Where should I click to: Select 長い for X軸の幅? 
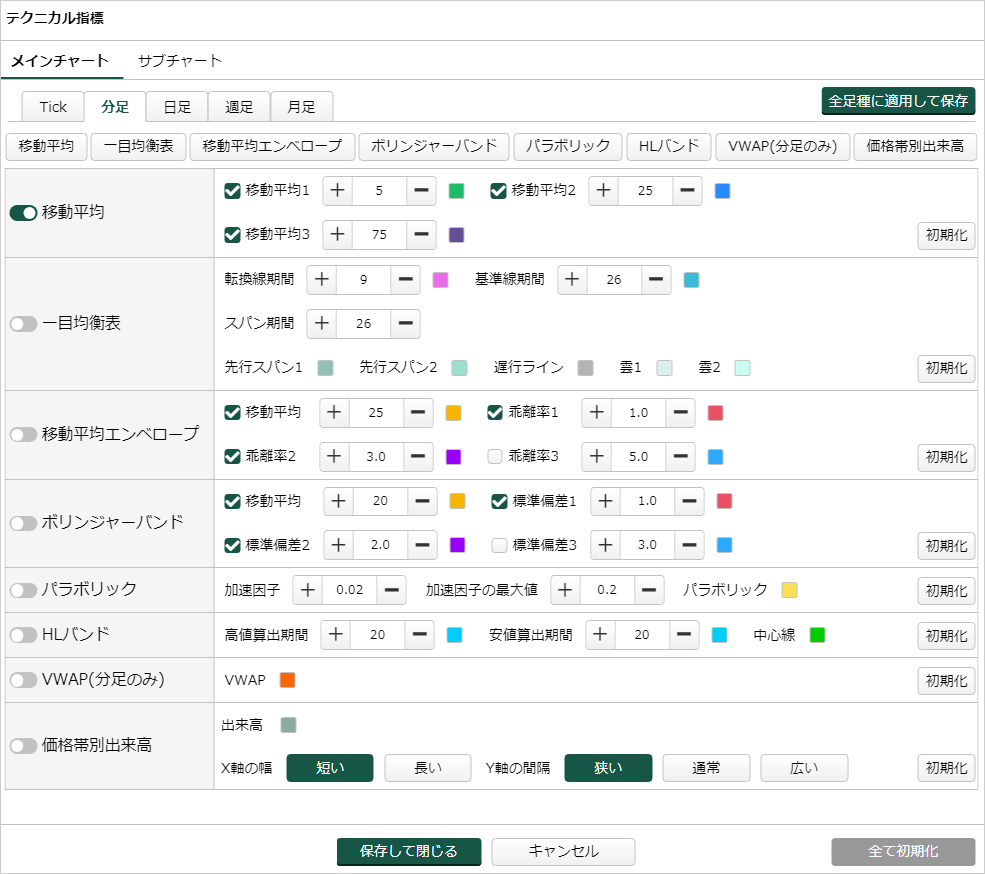[428, 768]
